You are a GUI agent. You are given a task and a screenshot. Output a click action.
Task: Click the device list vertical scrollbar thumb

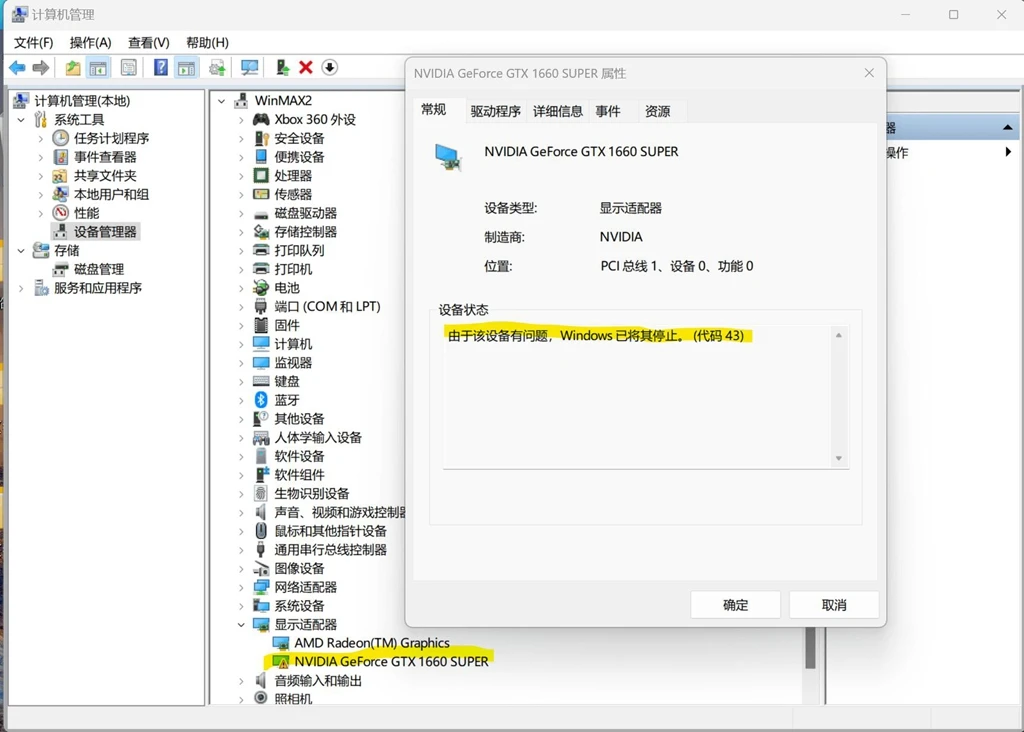point(810,648)
